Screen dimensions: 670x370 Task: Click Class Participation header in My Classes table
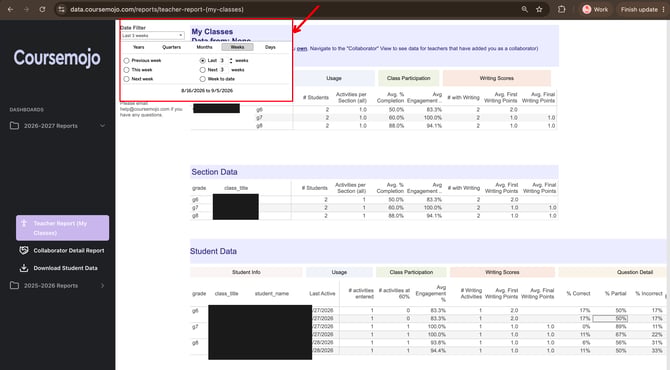click(408, 78)
